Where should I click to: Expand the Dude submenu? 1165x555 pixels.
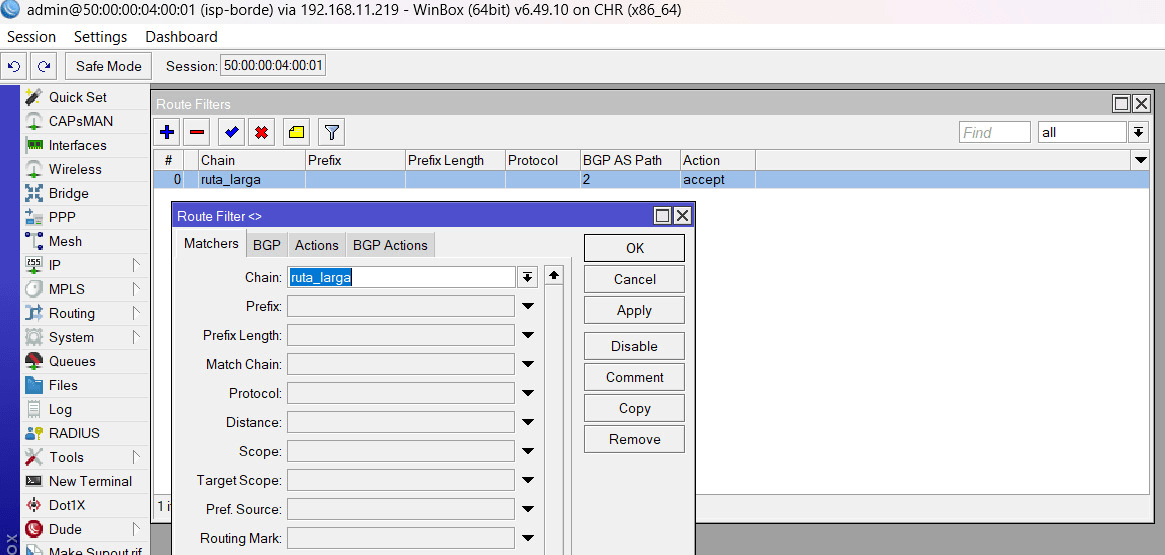[136, 529]
